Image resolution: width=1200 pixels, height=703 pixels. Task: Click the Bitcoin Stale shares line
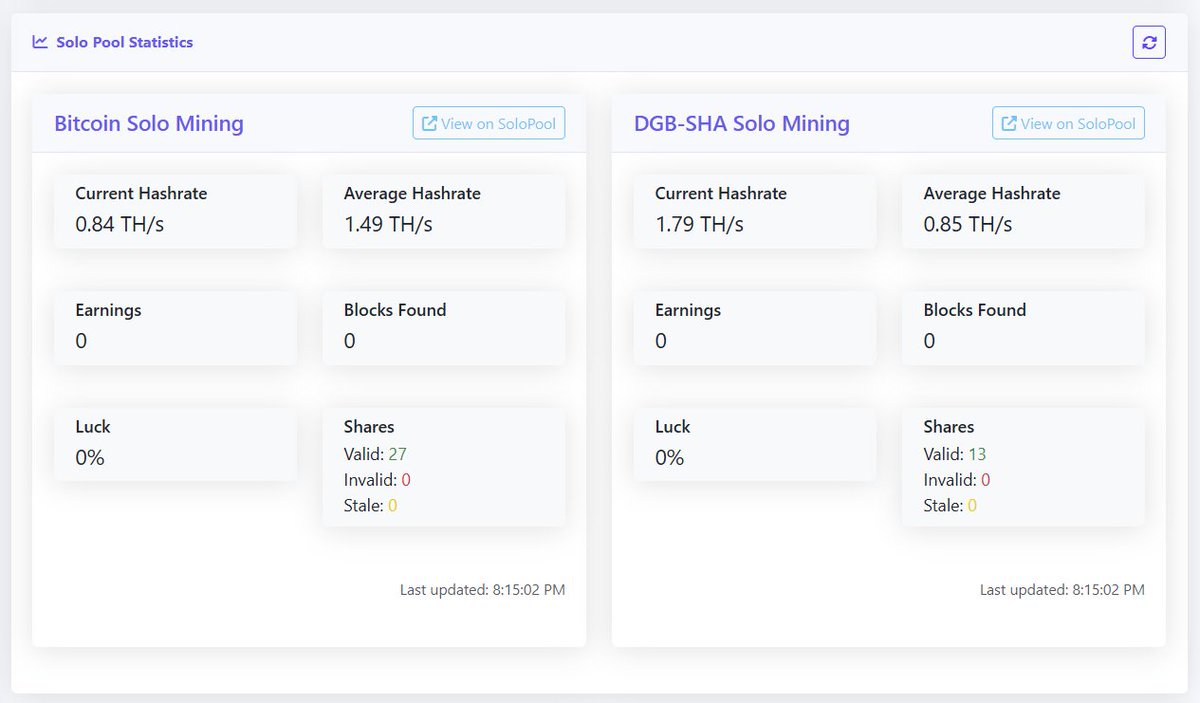point(370,506)
